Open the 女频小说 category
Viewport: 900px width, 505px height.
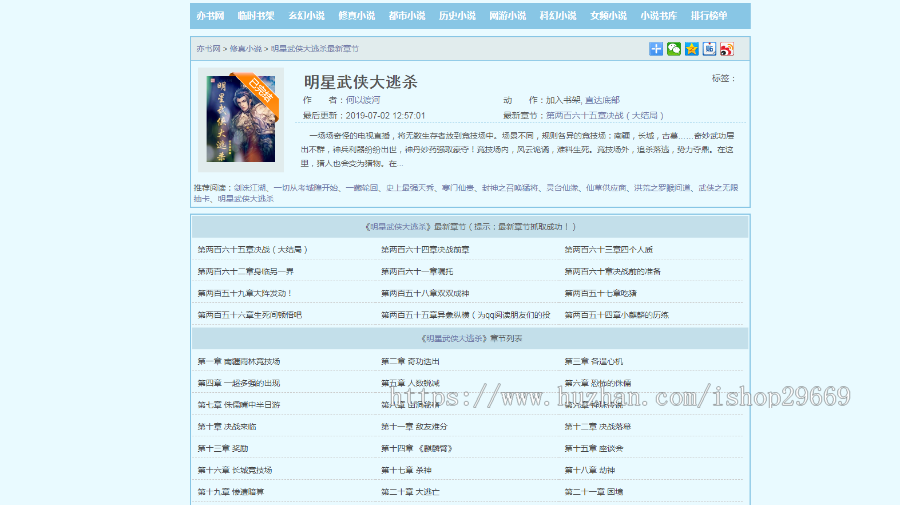coord(608,16)
